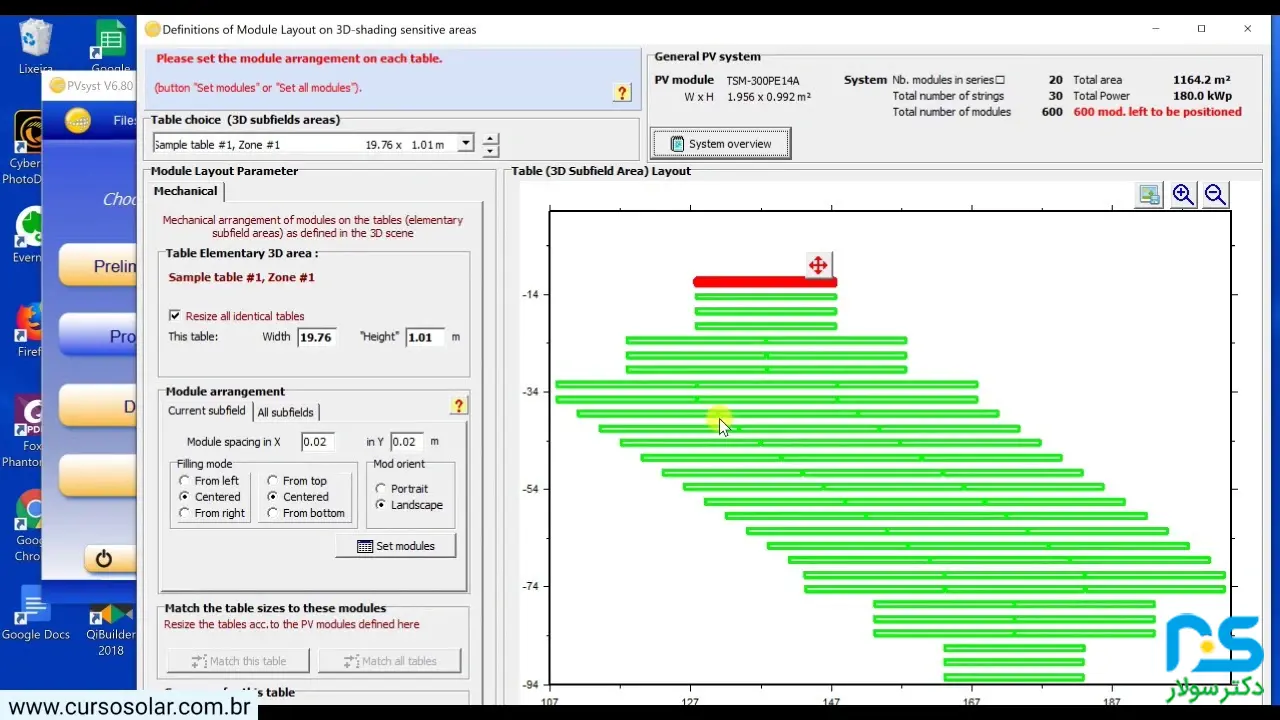Toggle Resize all identical tables checkbox

click(175, 316)
